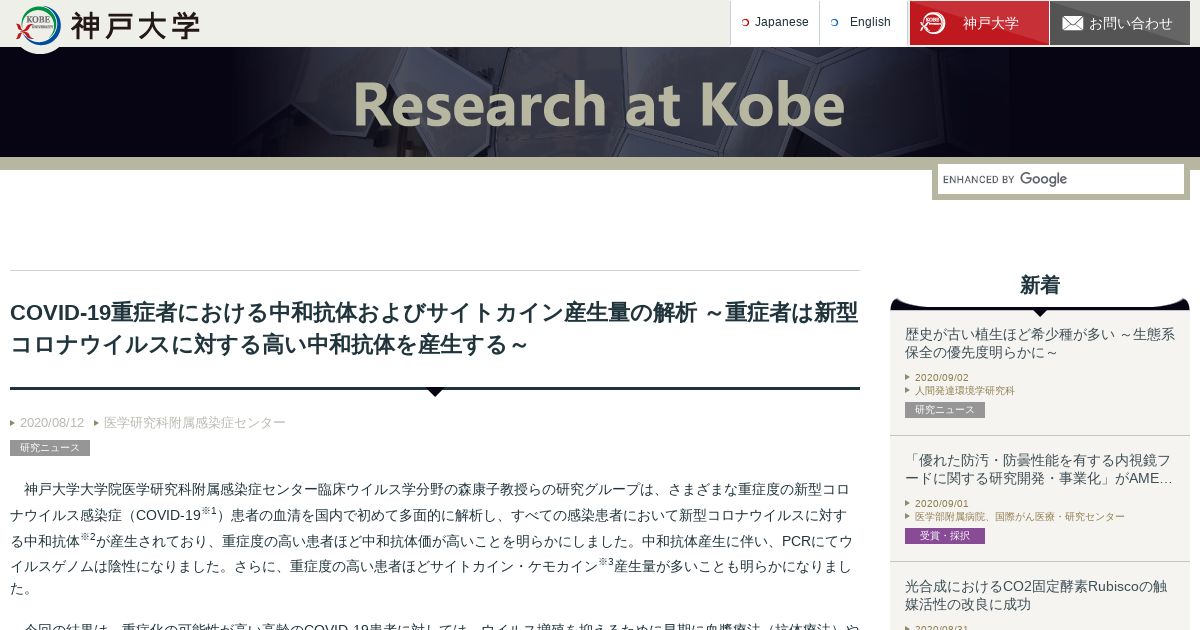Open the お問い合わせ contact button

(1119, 23)
